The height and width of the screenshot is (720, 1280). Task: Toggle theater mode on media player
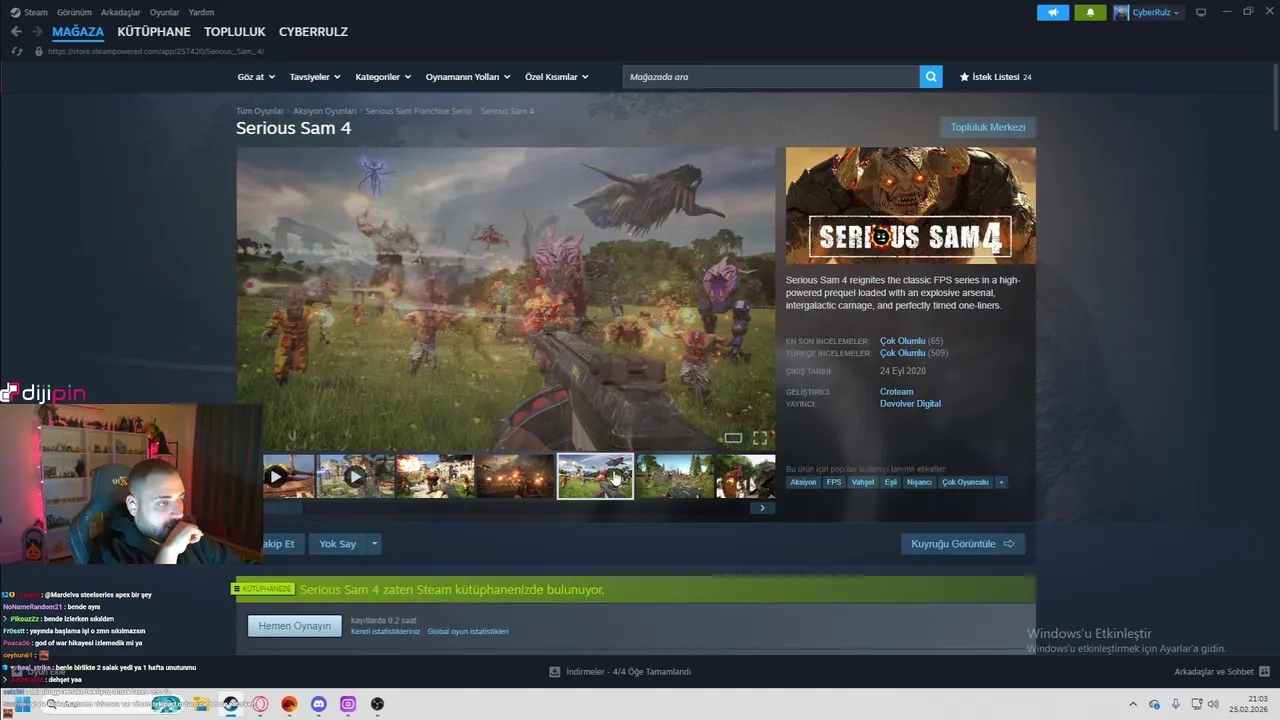click(x=733, y=438)
